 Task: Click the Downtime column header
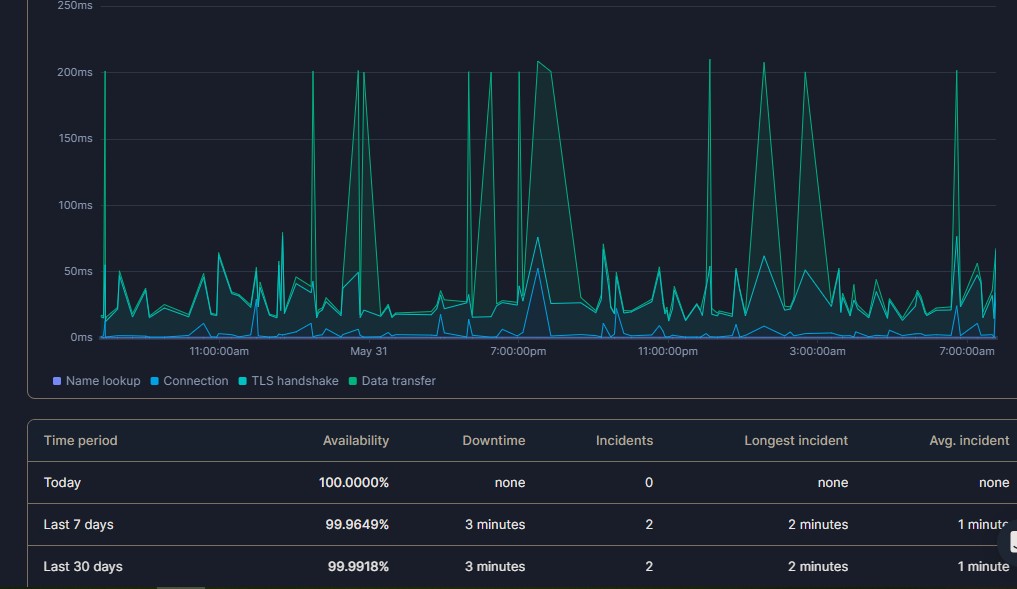[x=493, y=440]
